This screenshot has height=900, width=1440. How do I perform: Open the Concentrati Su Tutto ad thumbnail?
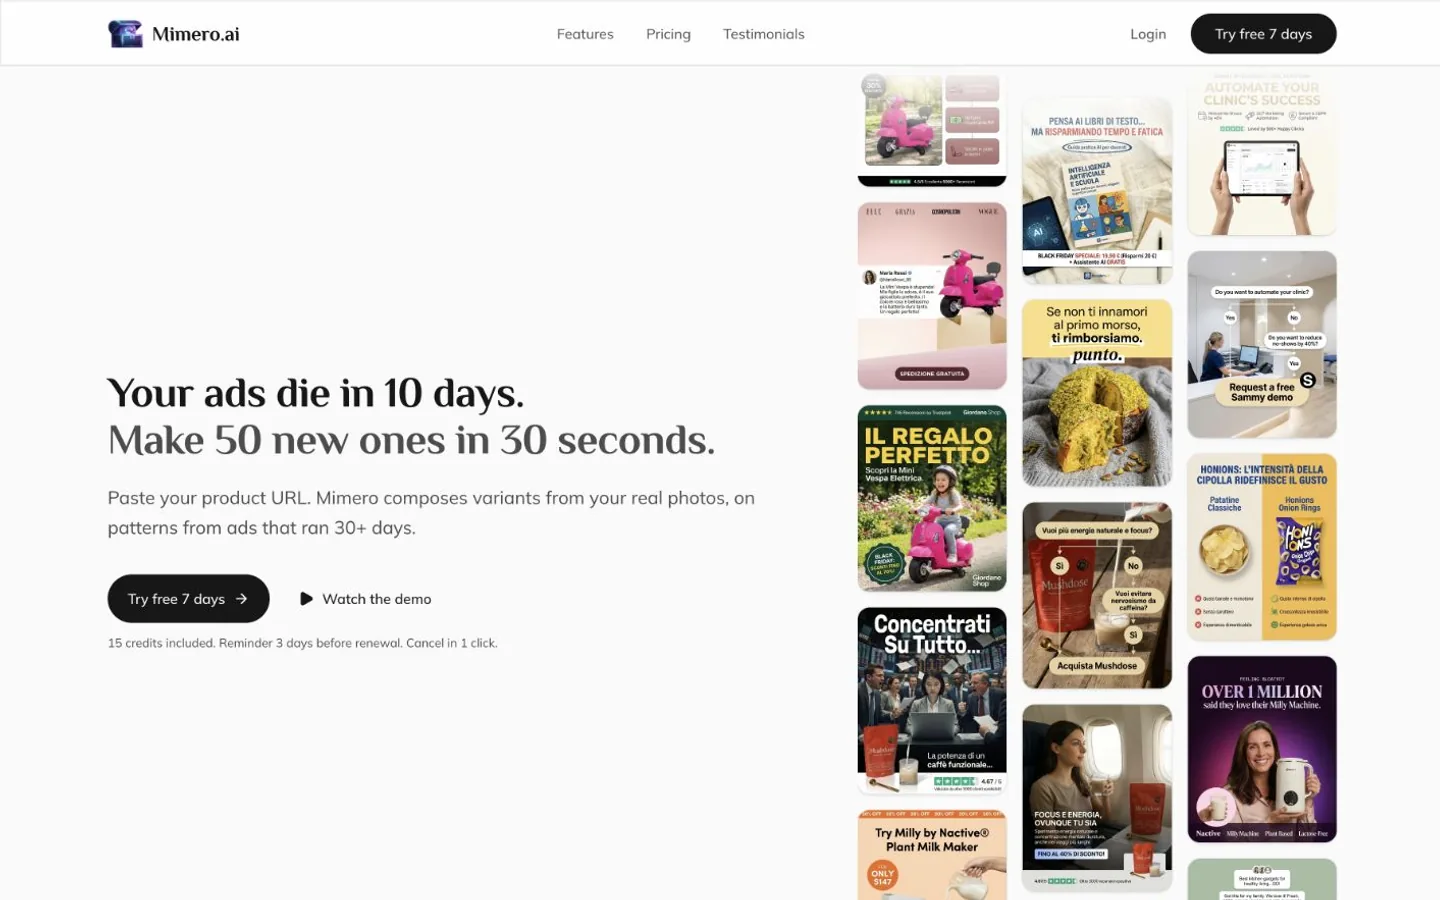pyautogui.click(x=932, y=701)
